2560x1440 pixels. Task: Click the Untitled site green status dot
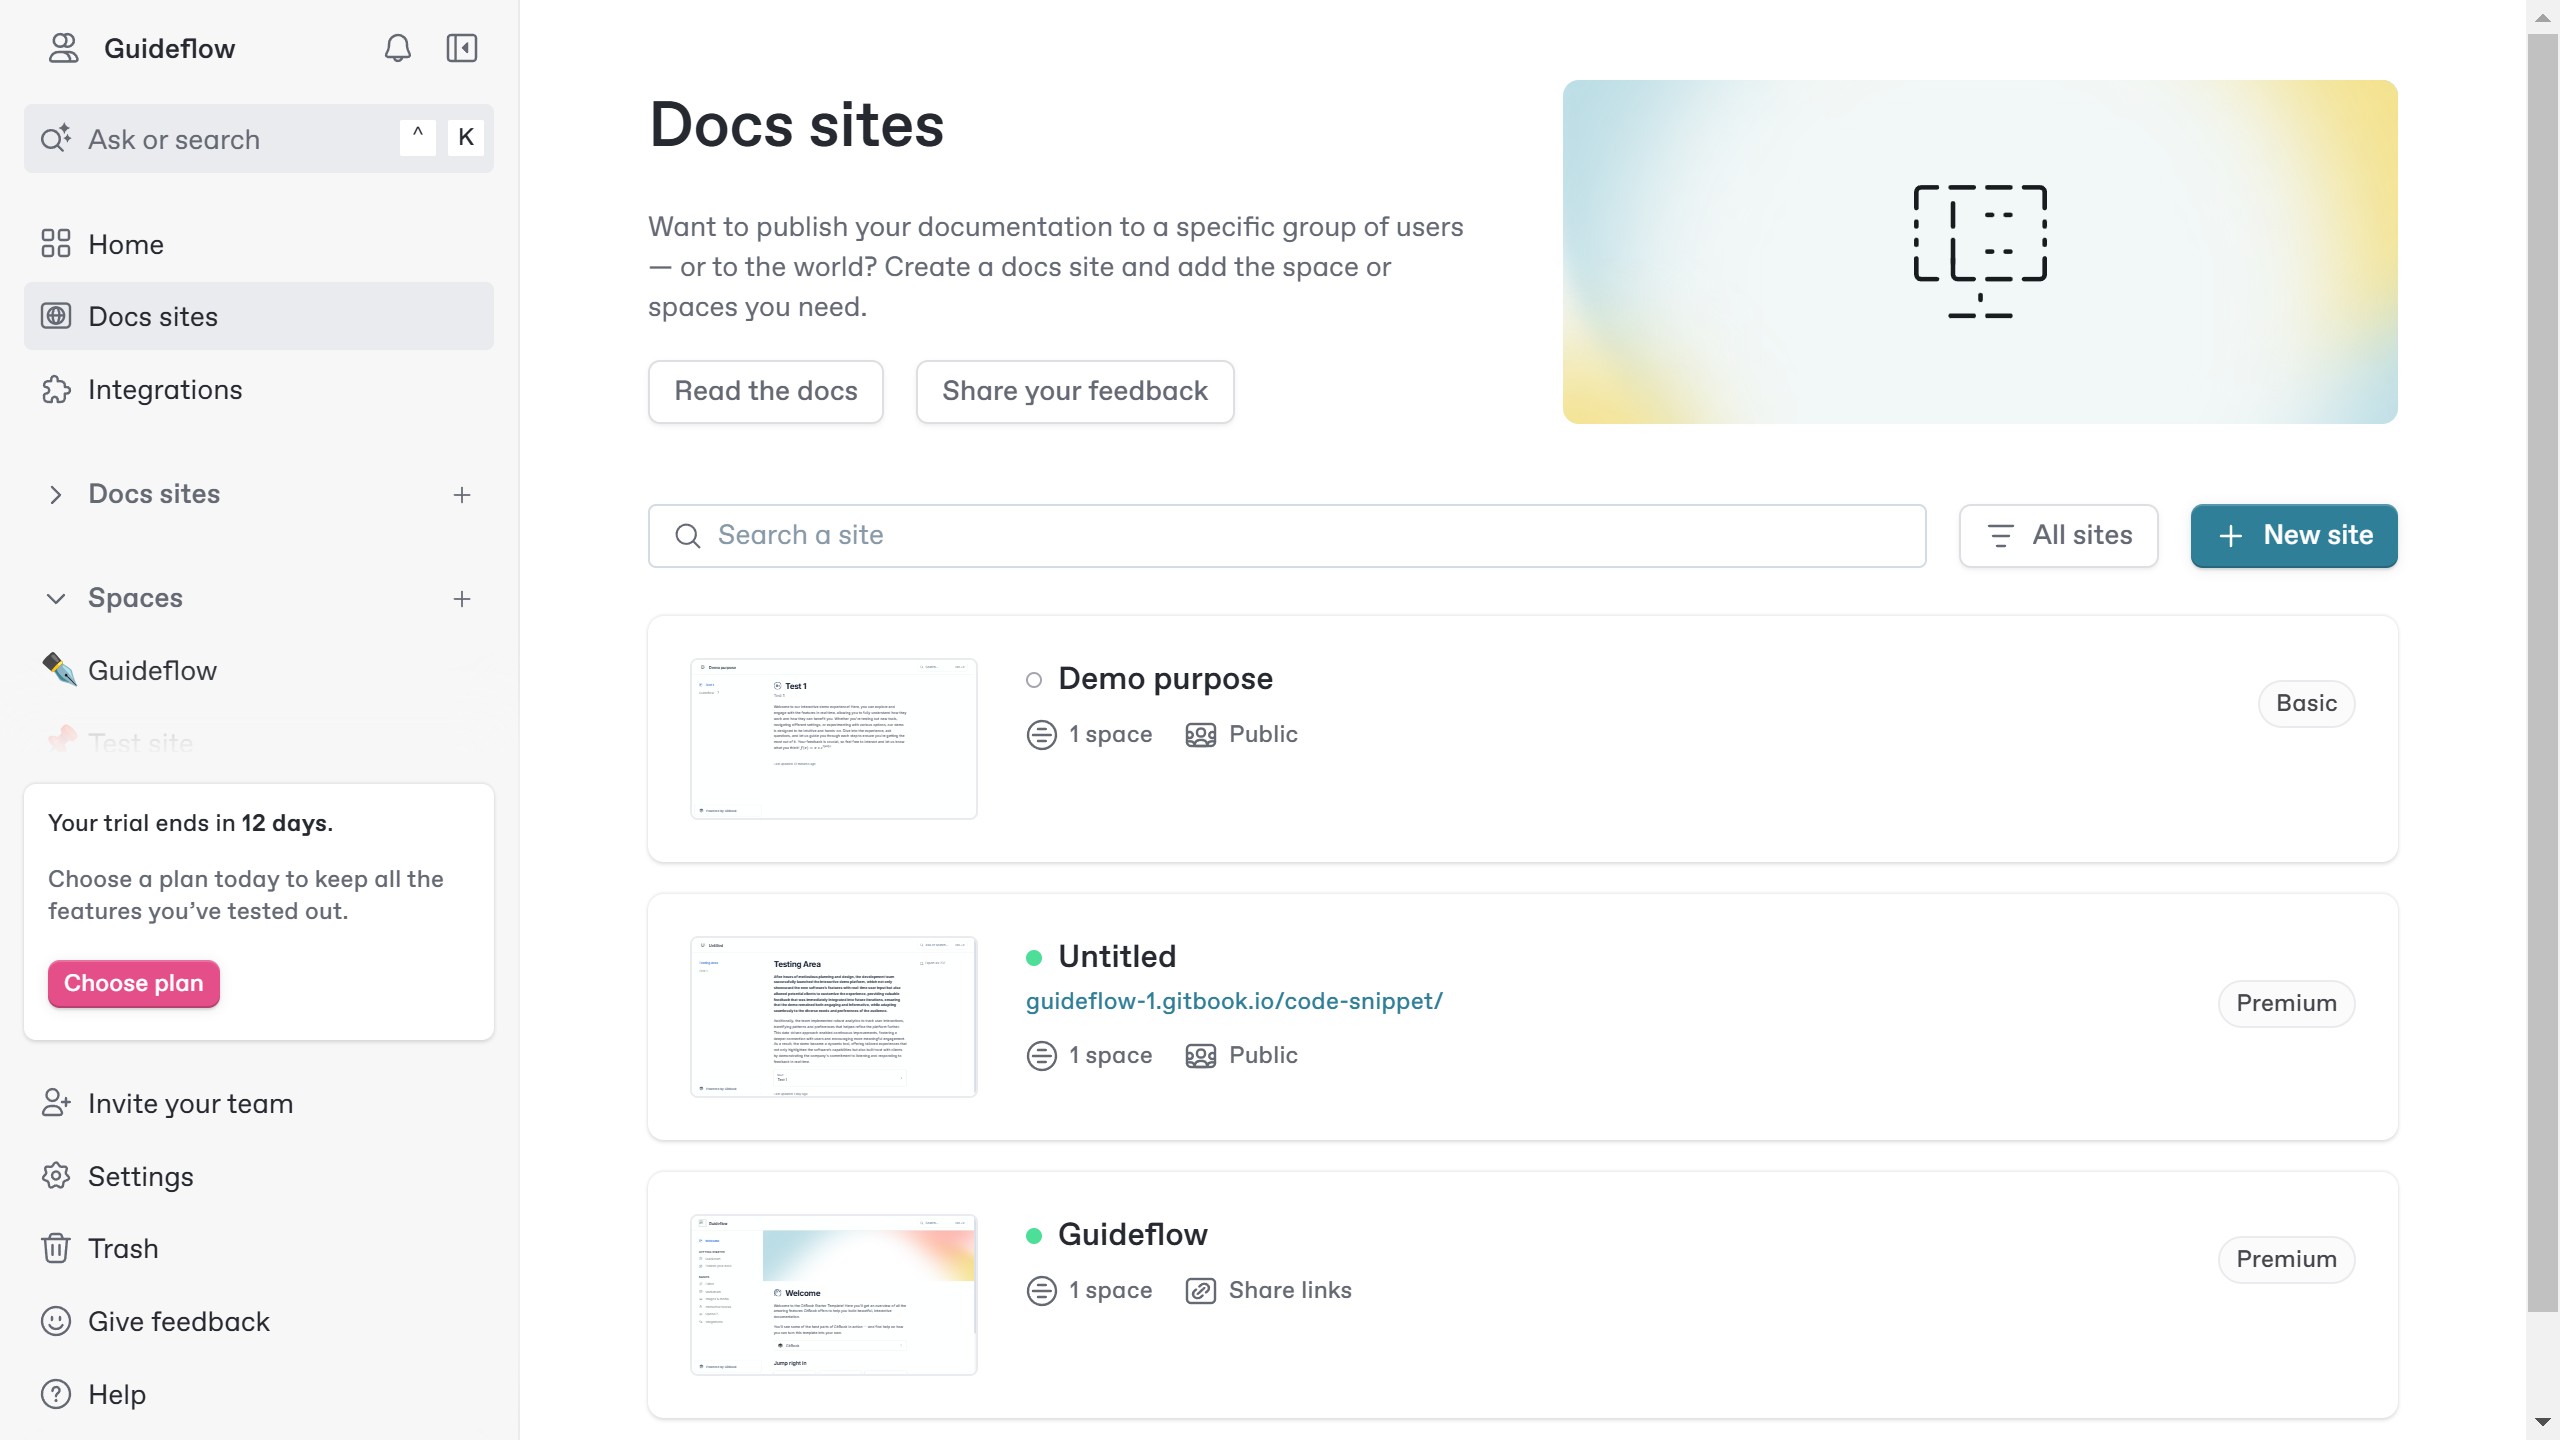[1034, 958]
